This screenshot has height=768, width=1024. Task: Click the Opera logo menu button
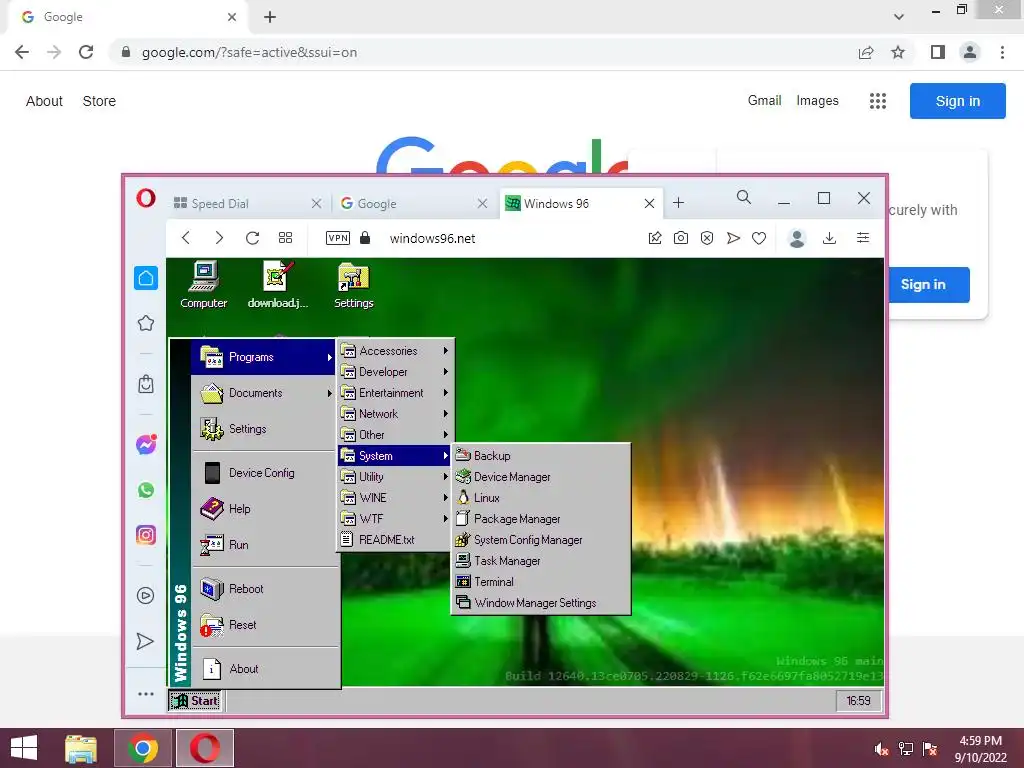[x=146, y=198]
